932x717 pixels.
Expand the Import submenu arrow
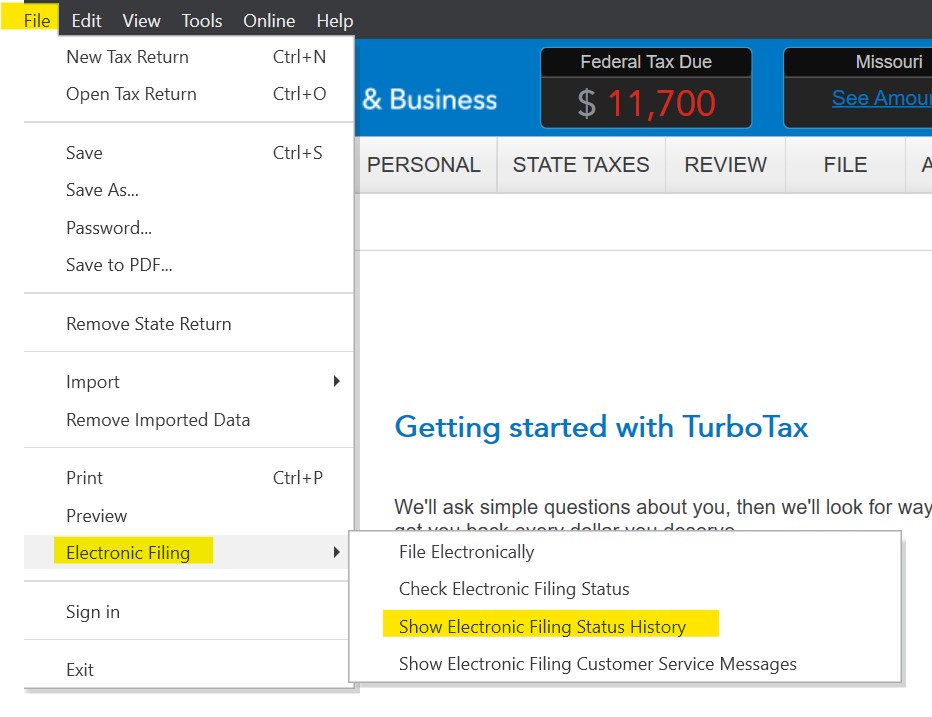point(336,382)
